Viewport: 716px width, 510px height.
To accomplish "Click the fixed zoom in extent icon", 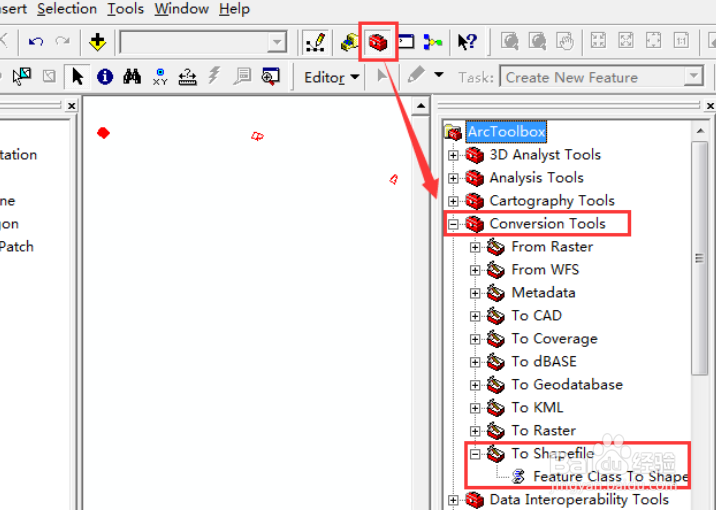I will pyautogui.click(x=598, y=40).
